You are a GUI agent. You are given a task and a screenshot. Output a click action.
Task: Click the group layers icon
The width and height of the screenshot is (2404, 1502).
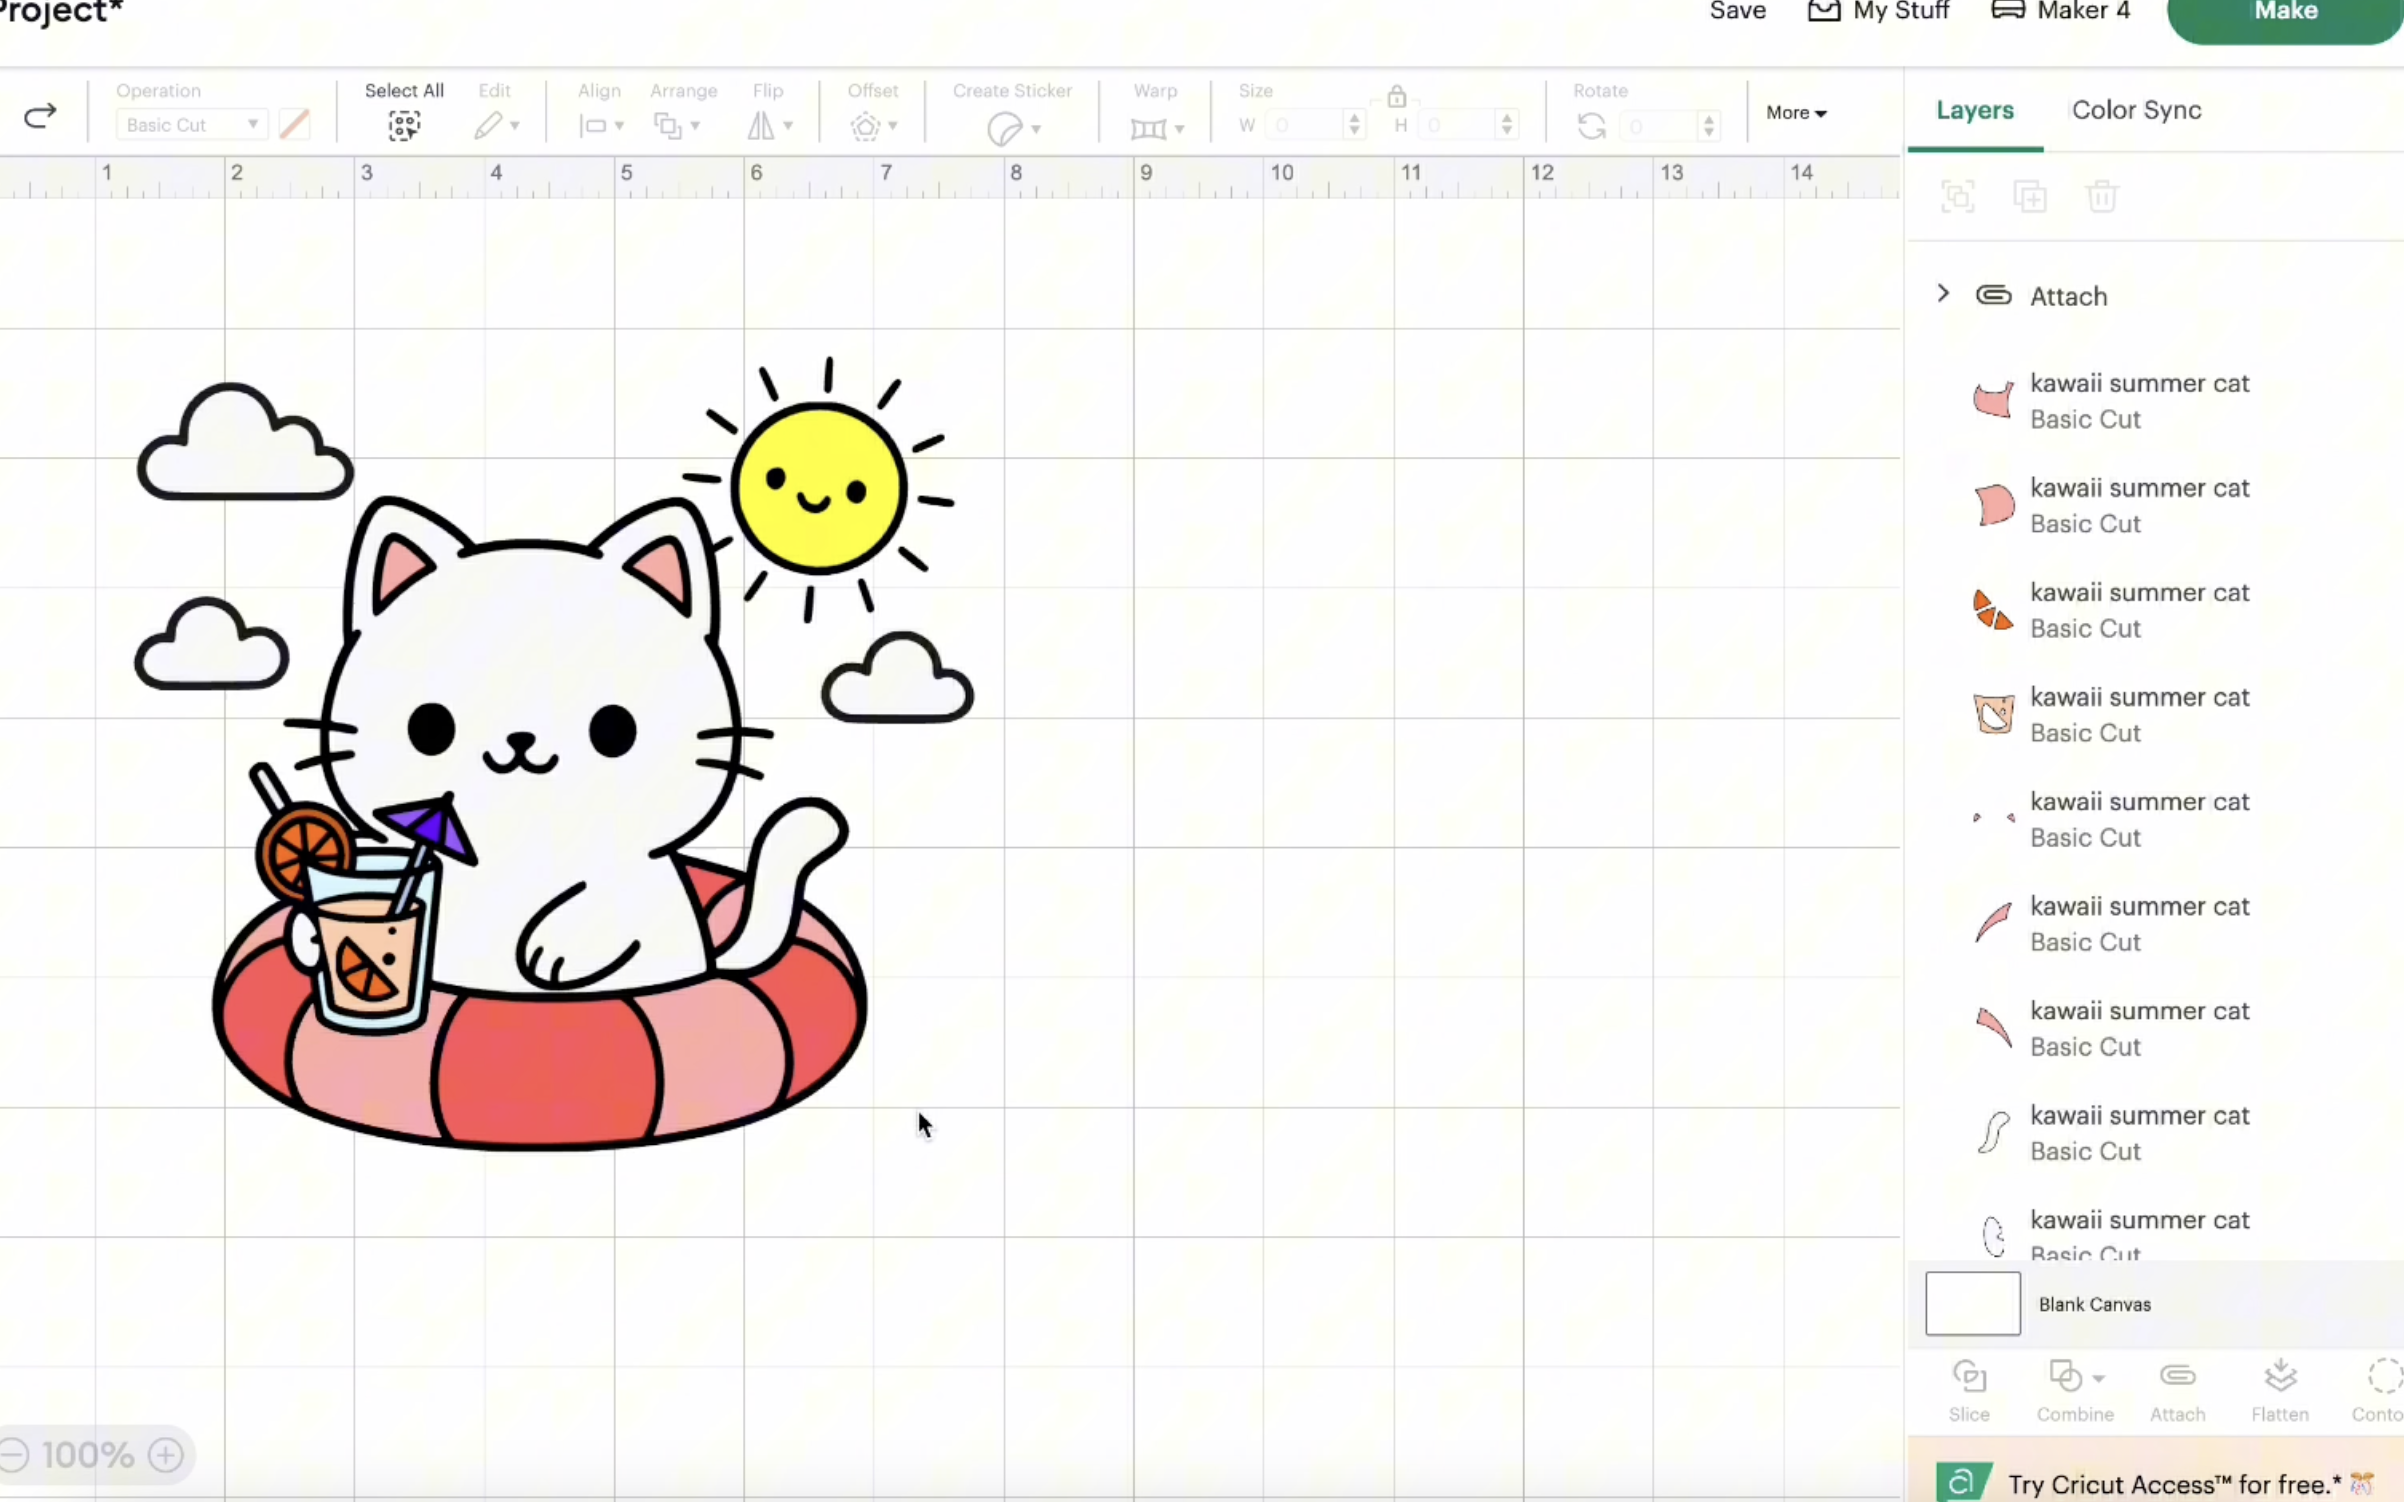click(1957, 196)
